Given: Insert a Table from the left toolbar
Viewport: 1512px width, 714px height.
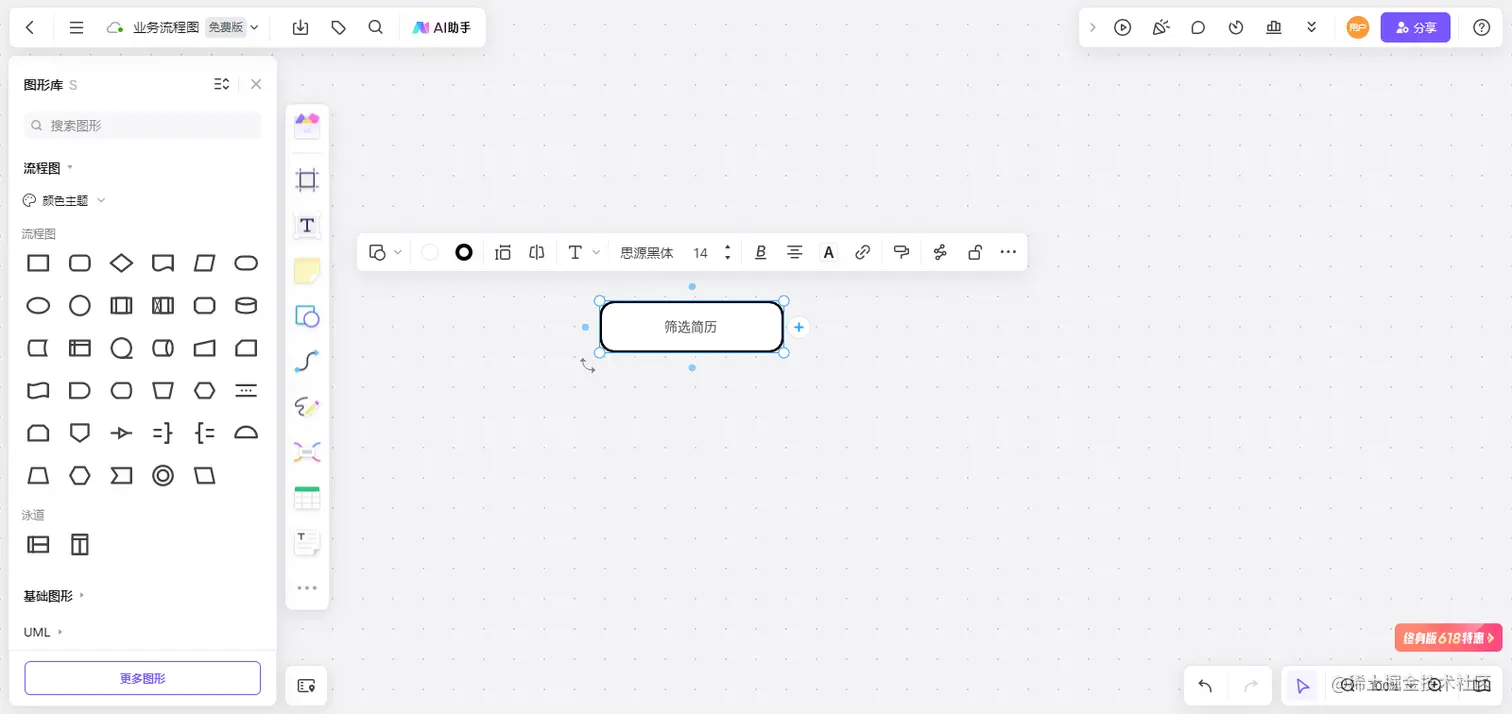Looking at the screenshot, I should pyautogui.click(x=307, y=497).
